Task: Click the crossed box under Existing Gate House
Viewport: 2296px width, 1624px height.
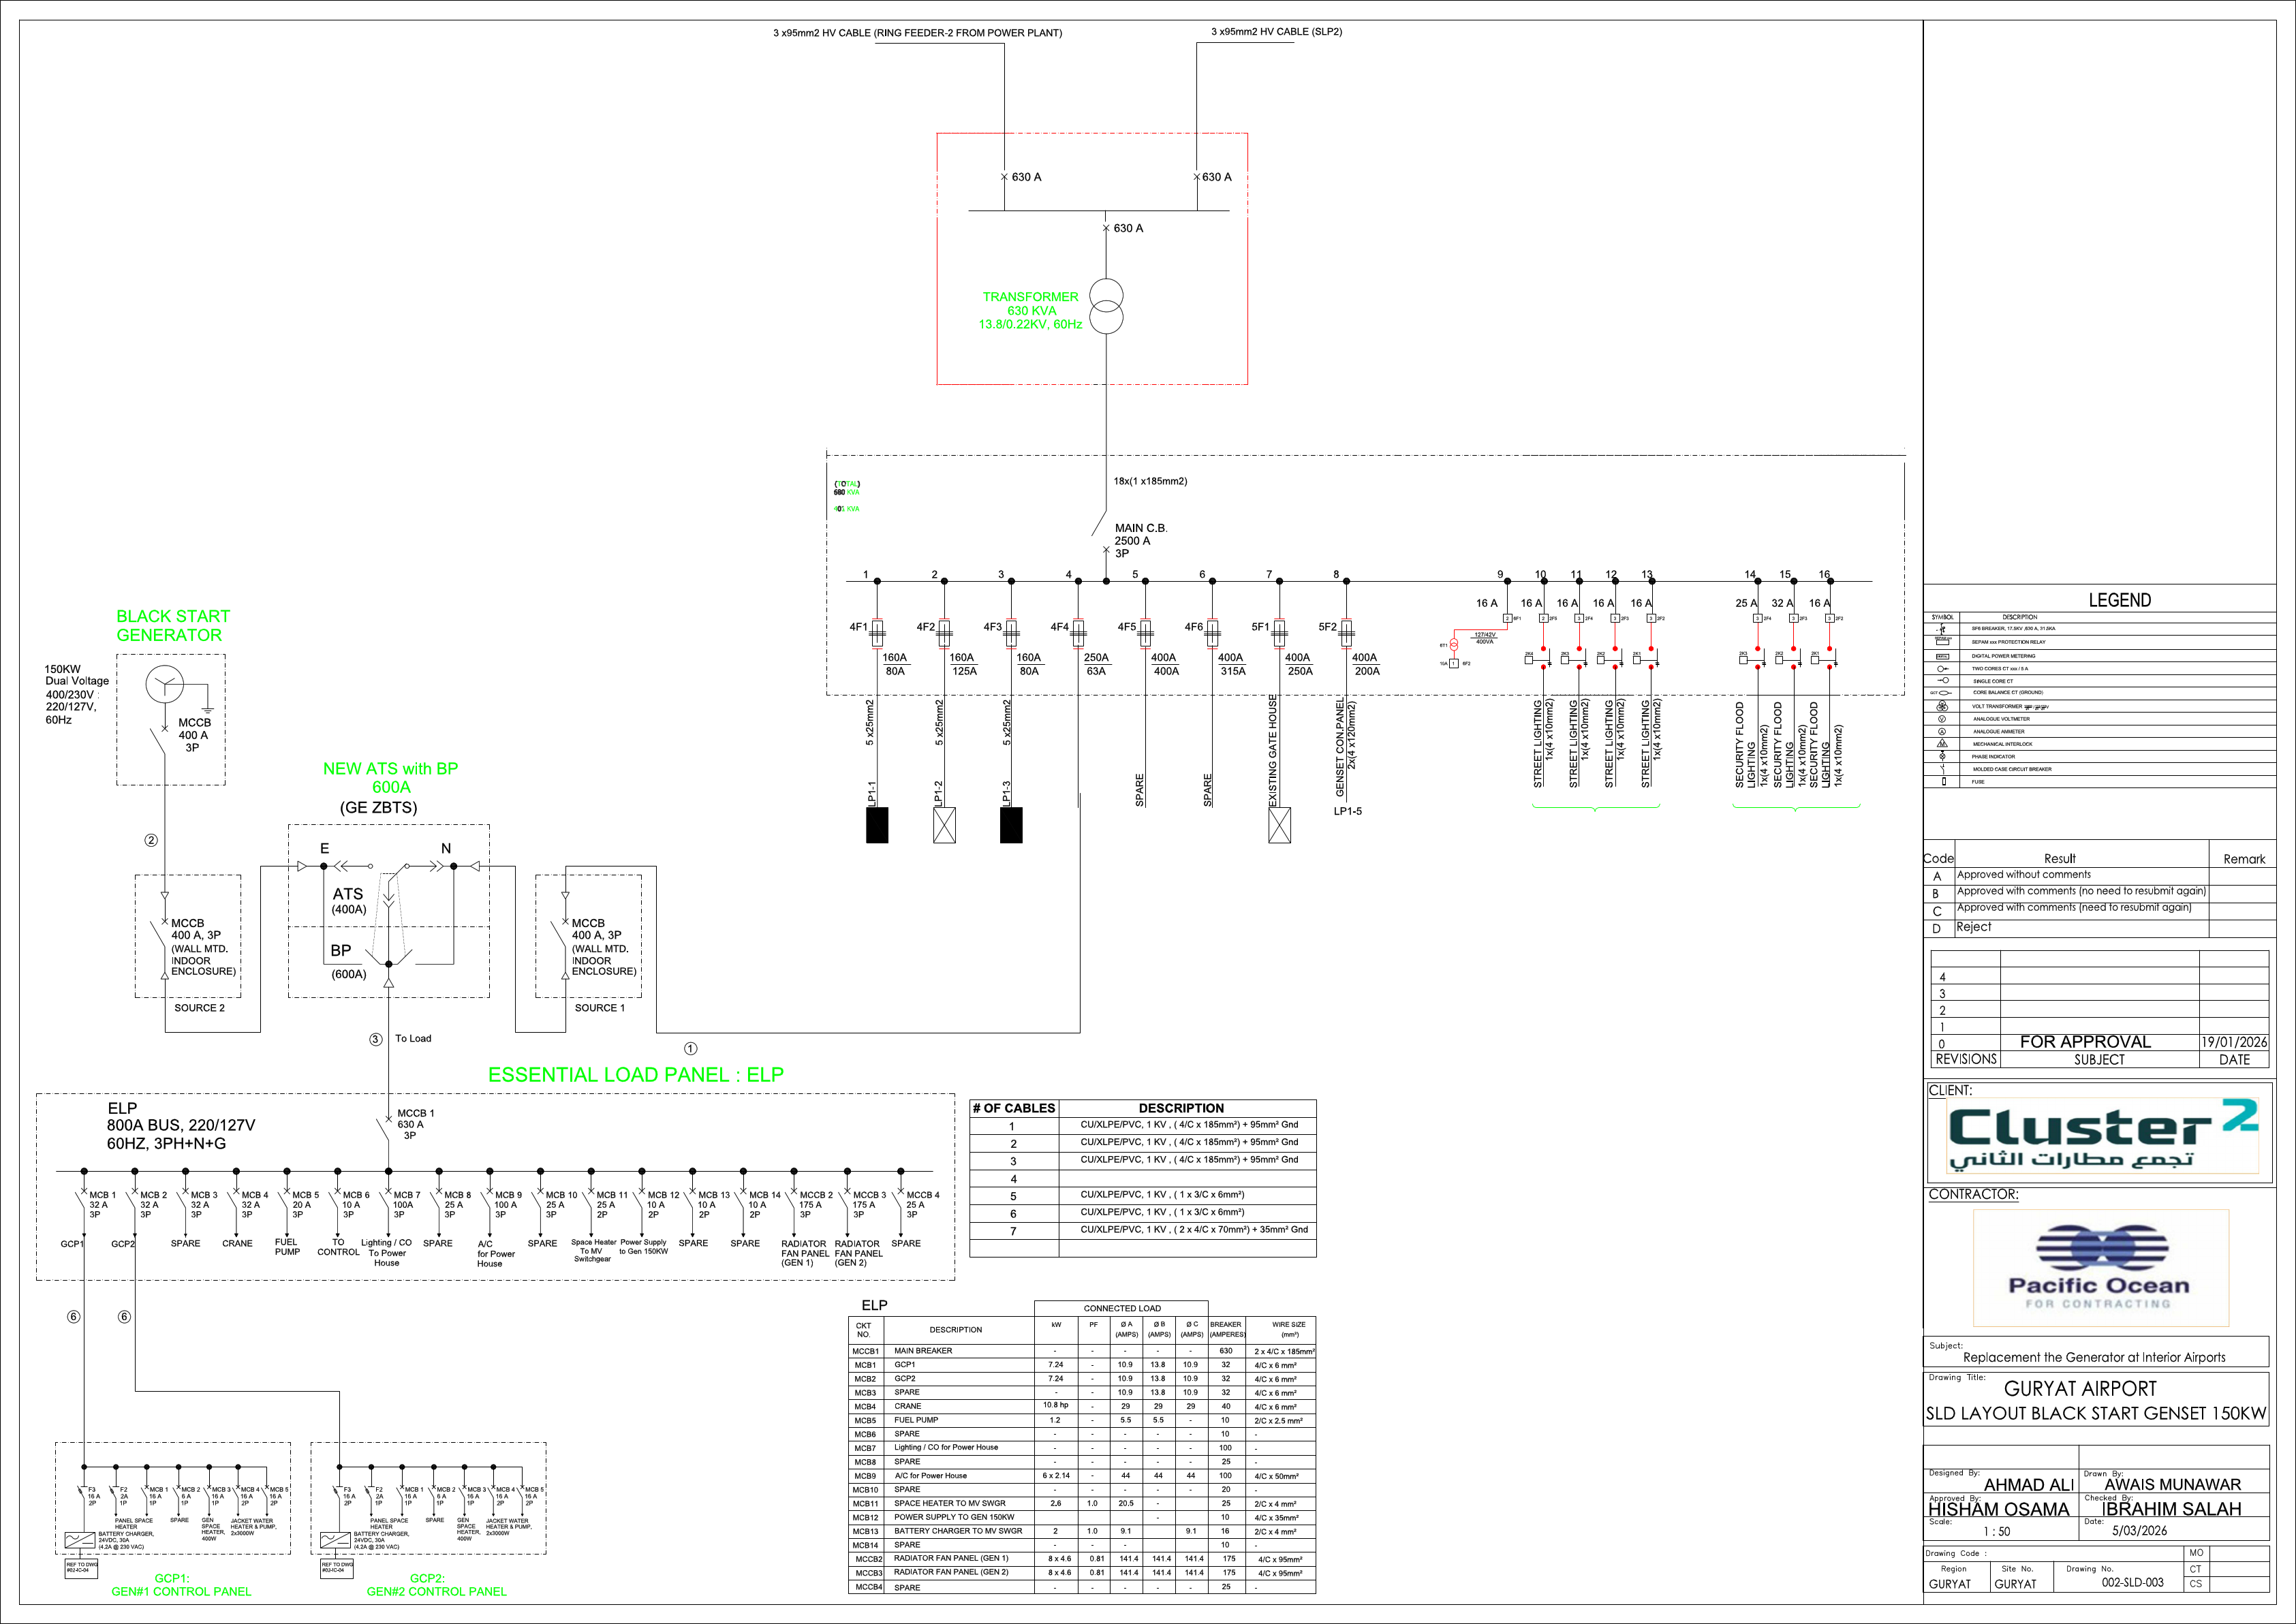Action: click(1279, 825)
